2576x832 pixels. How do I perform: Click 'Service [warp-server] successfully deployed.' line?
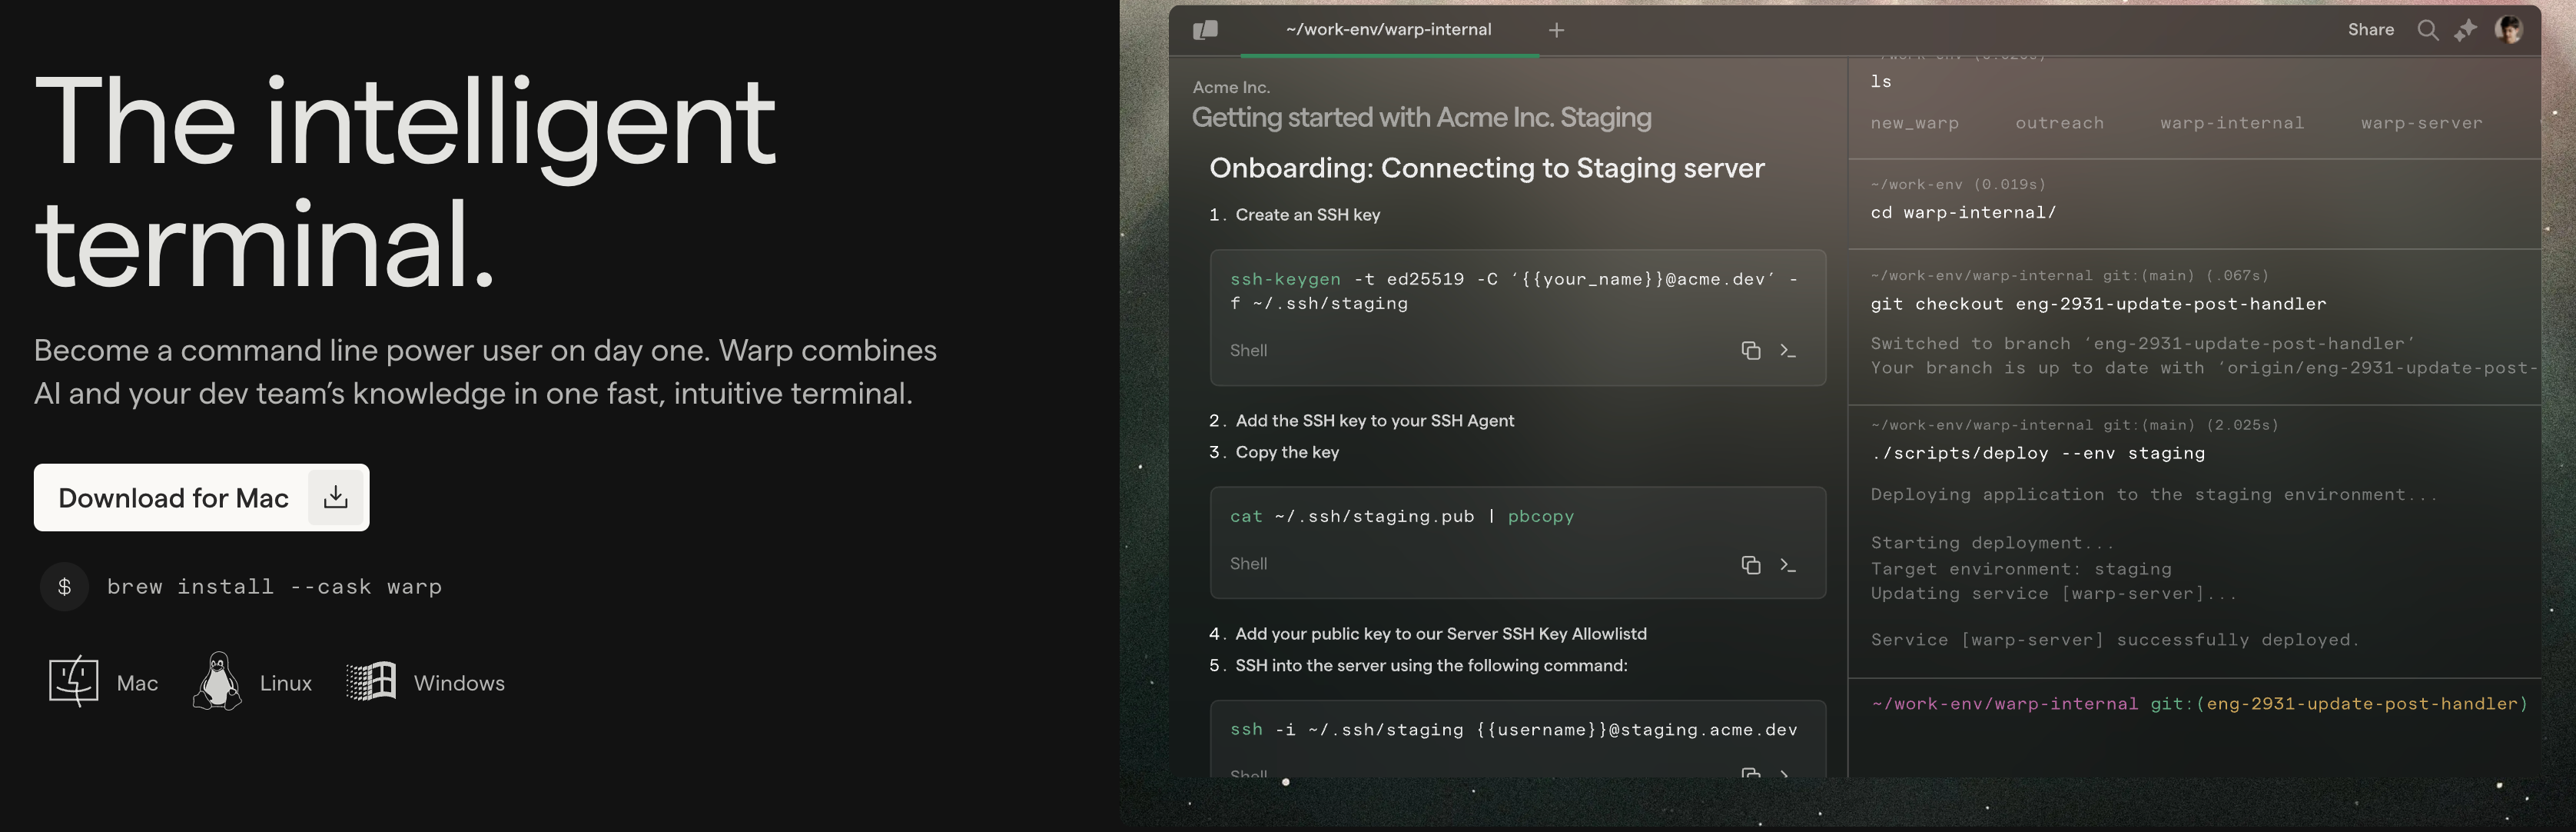[x=2115, y=640]
